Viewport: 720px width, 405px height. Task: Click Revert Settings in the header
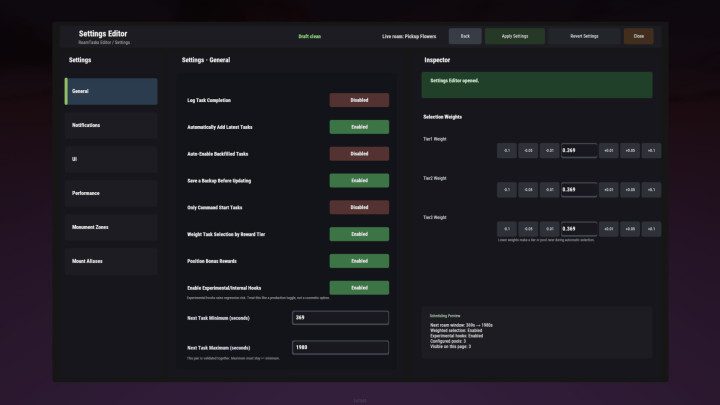pyautogui.click(x=584, y=36)
